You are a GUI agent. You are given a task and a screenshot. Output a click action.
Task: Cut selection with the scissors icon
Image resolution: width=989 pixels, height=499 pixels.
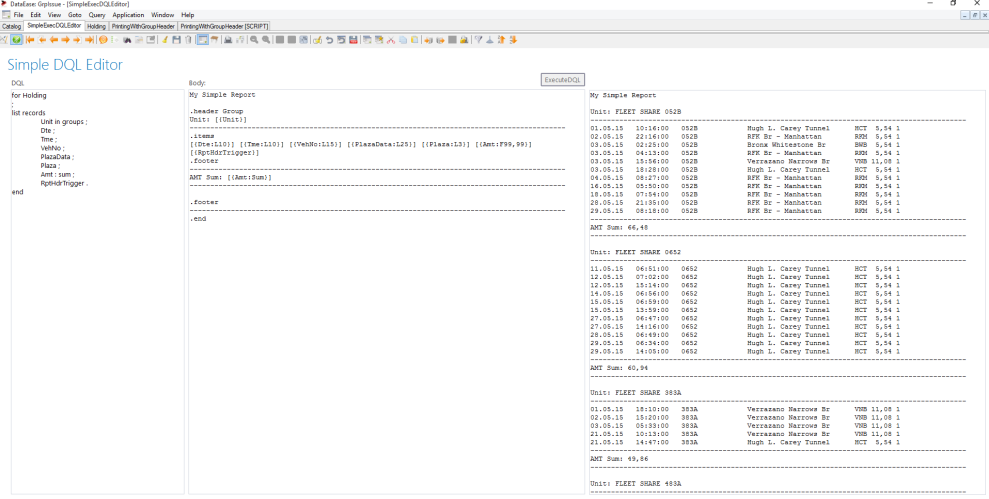(x=391, y=40)
